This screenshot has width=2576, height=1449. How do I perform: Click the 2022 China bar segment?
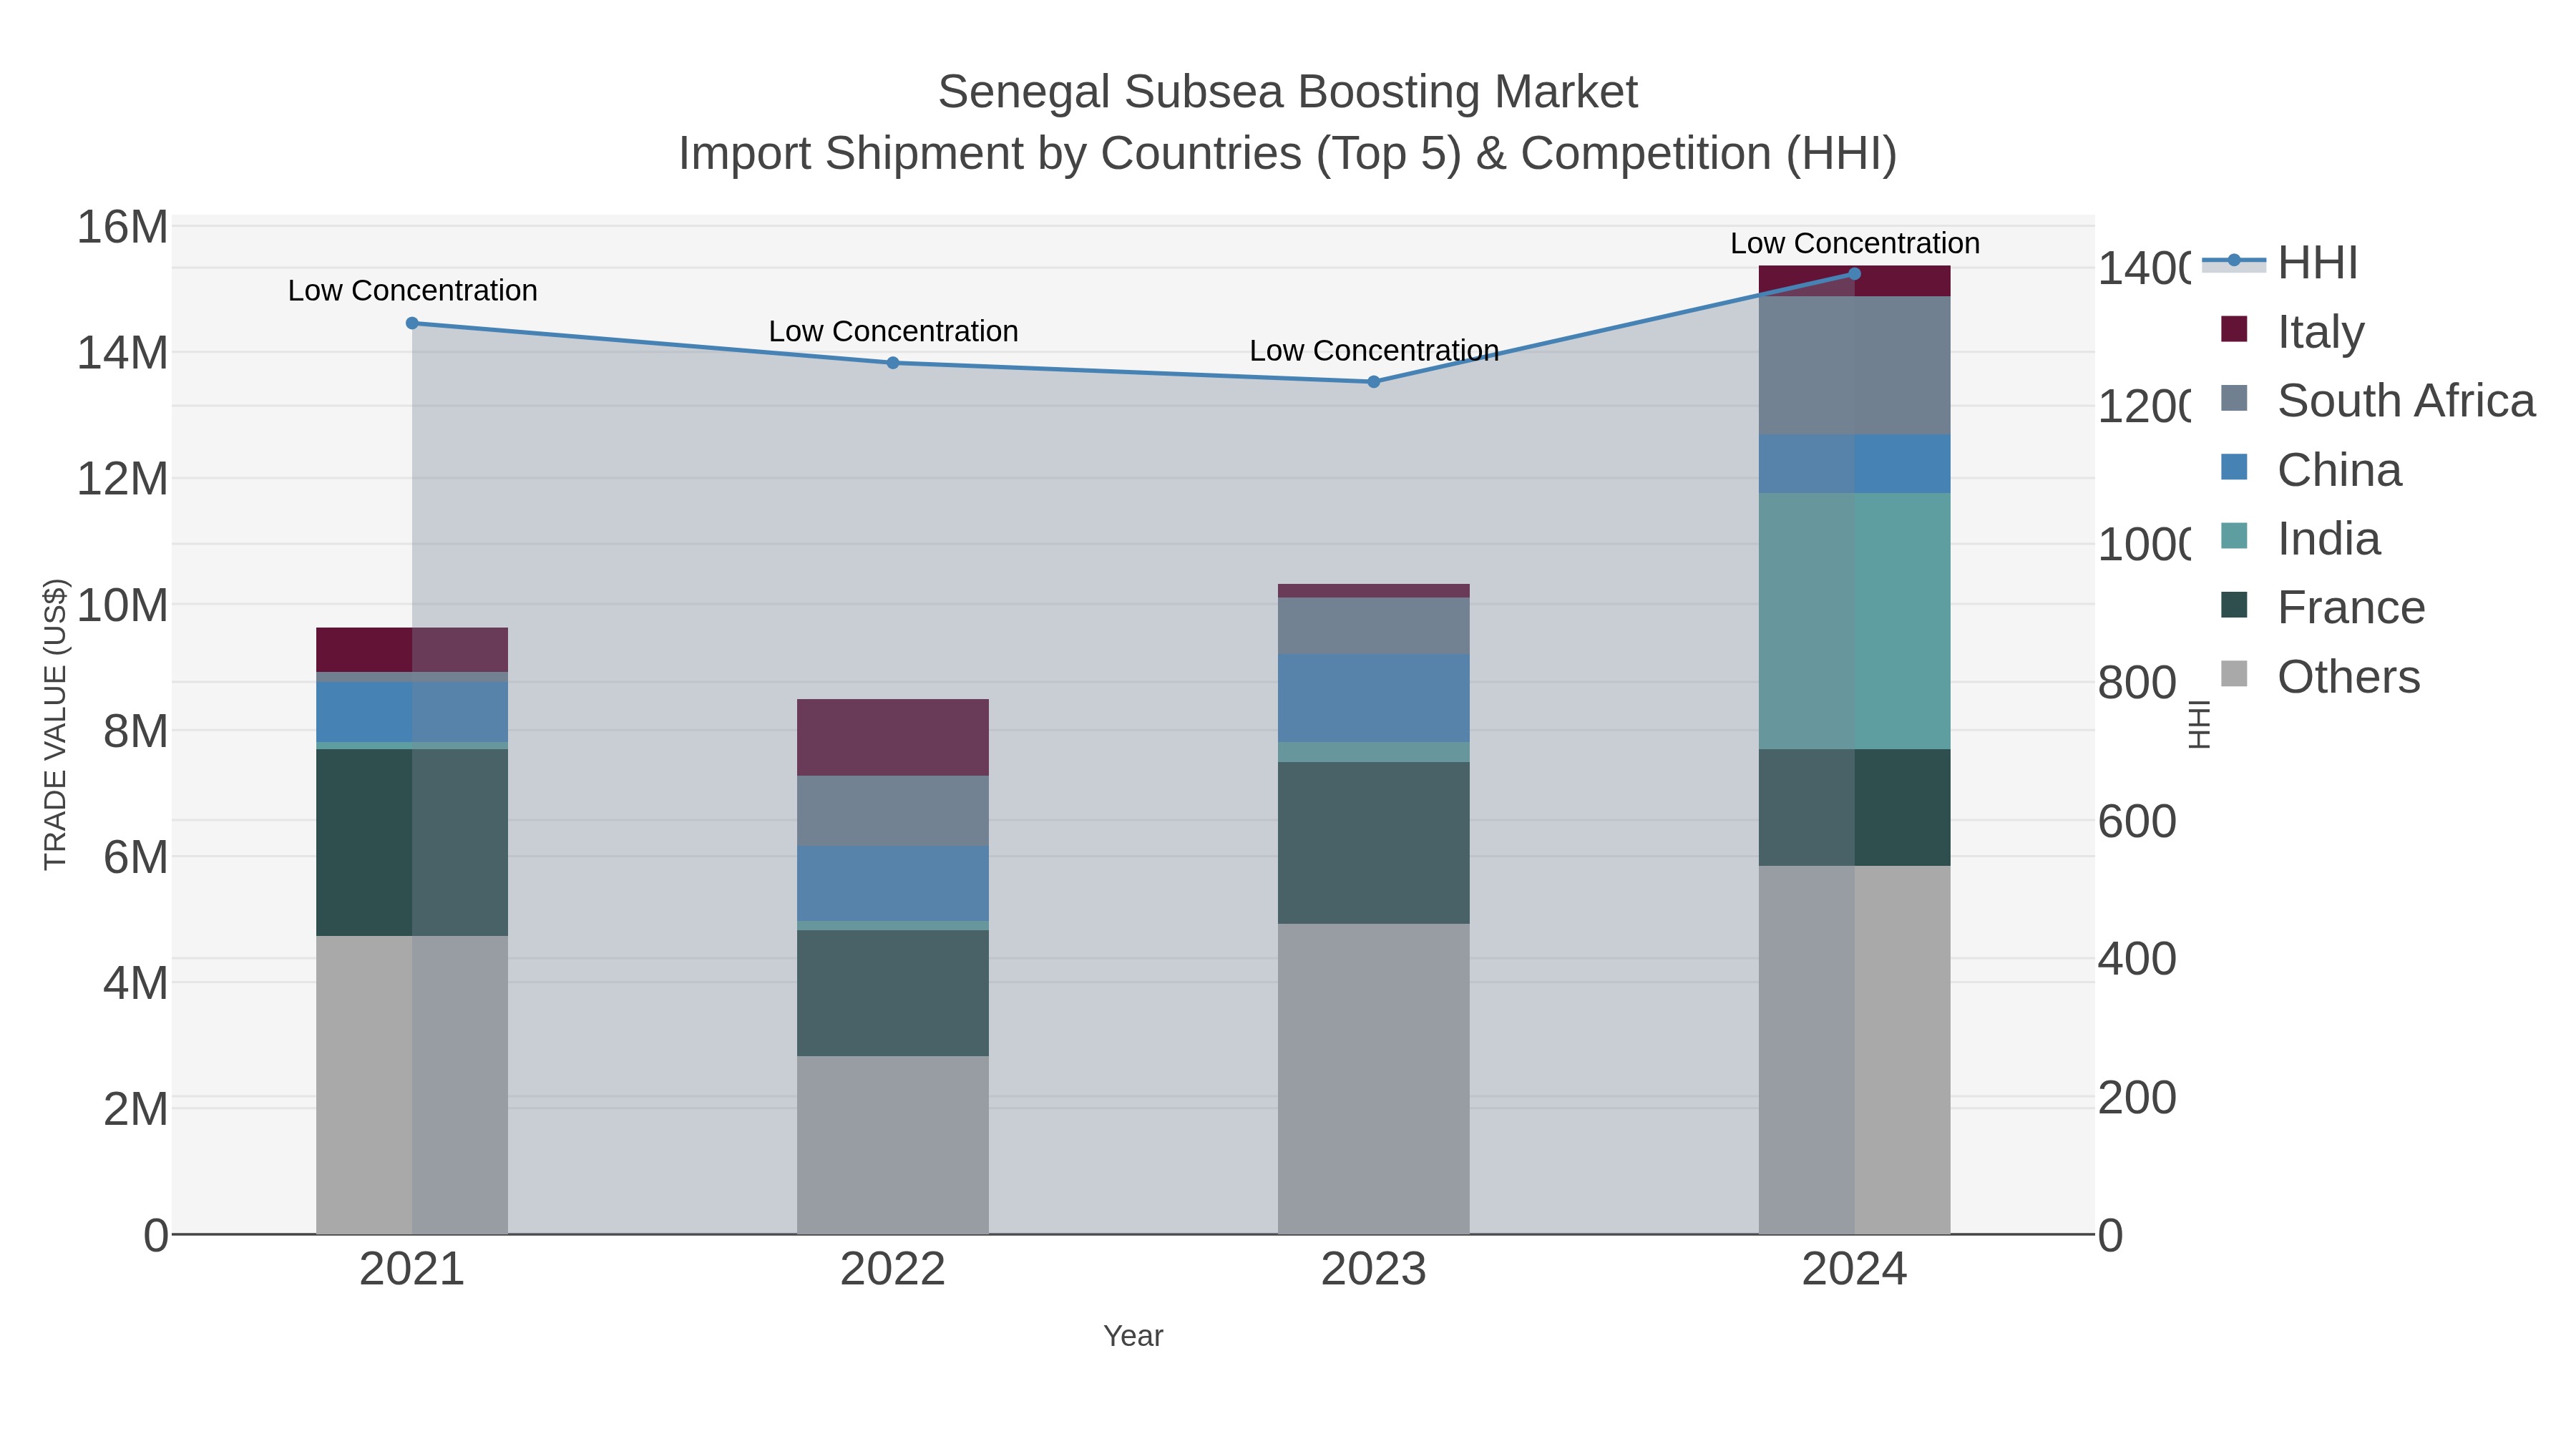click(x=893, y=883)
